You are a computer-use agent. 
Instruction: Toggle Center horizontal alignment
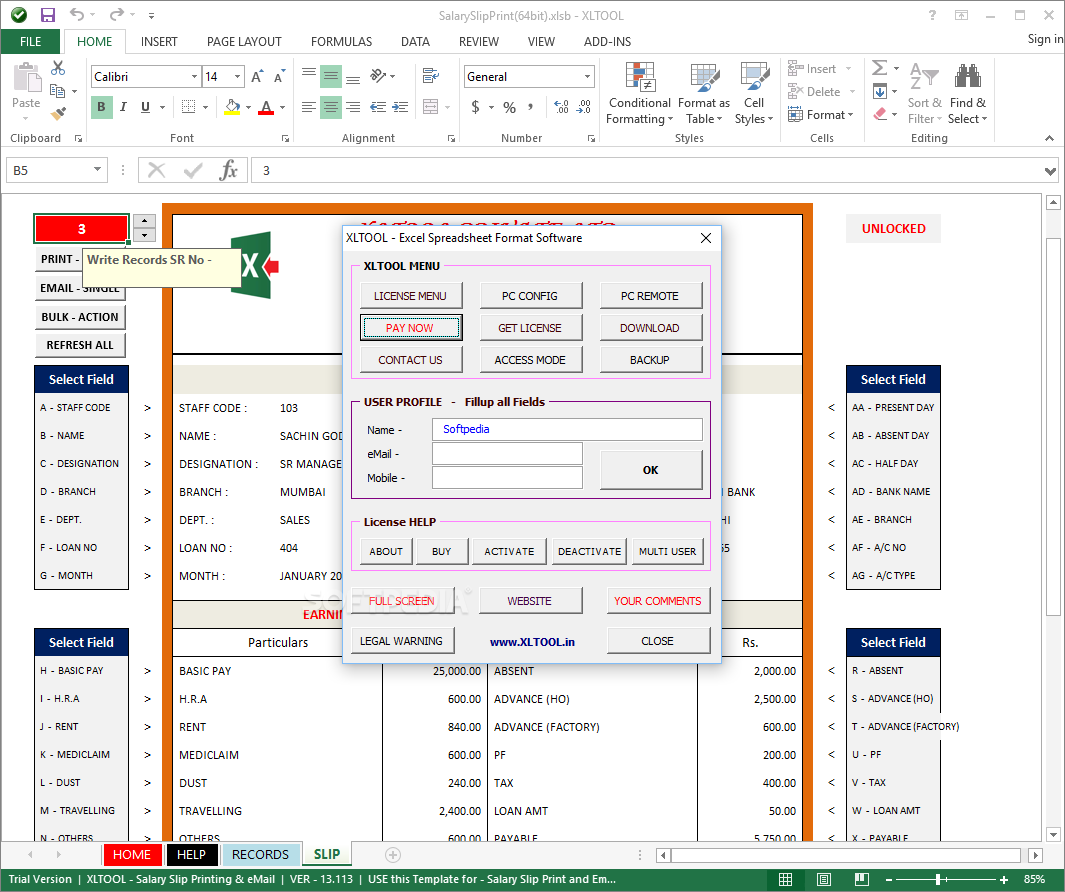331,107
